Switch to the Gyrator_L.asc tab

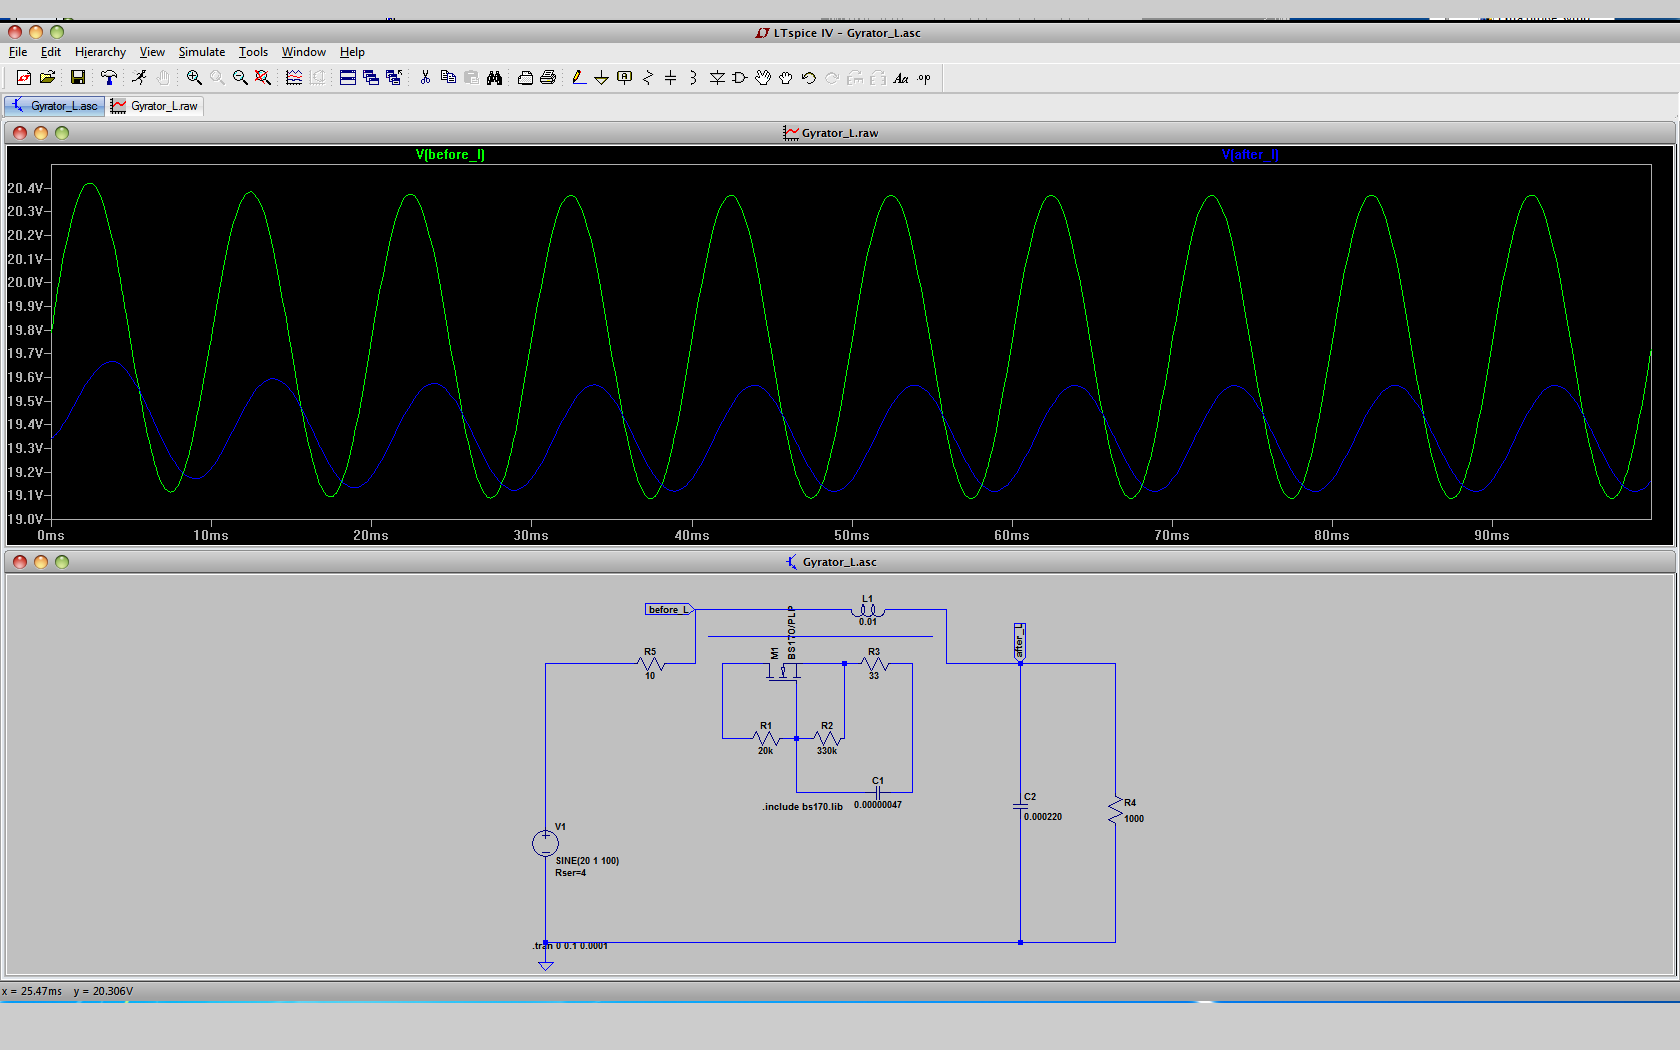click(55, 106)
